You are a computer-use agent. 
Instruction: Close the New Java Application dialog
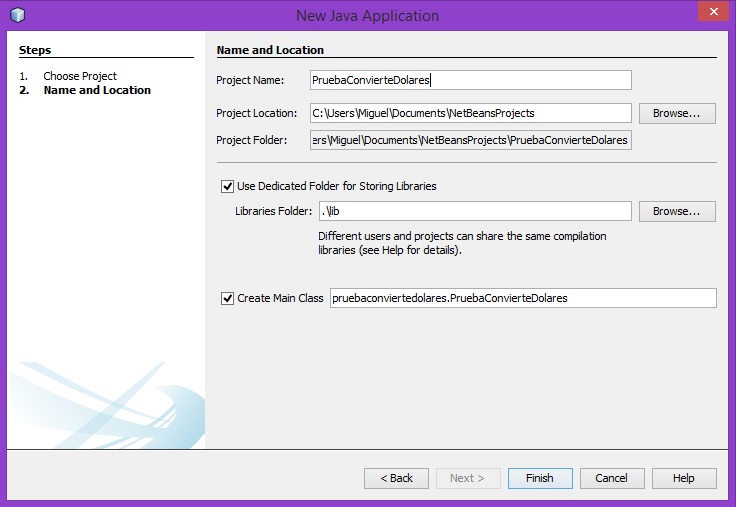[711, 13]
